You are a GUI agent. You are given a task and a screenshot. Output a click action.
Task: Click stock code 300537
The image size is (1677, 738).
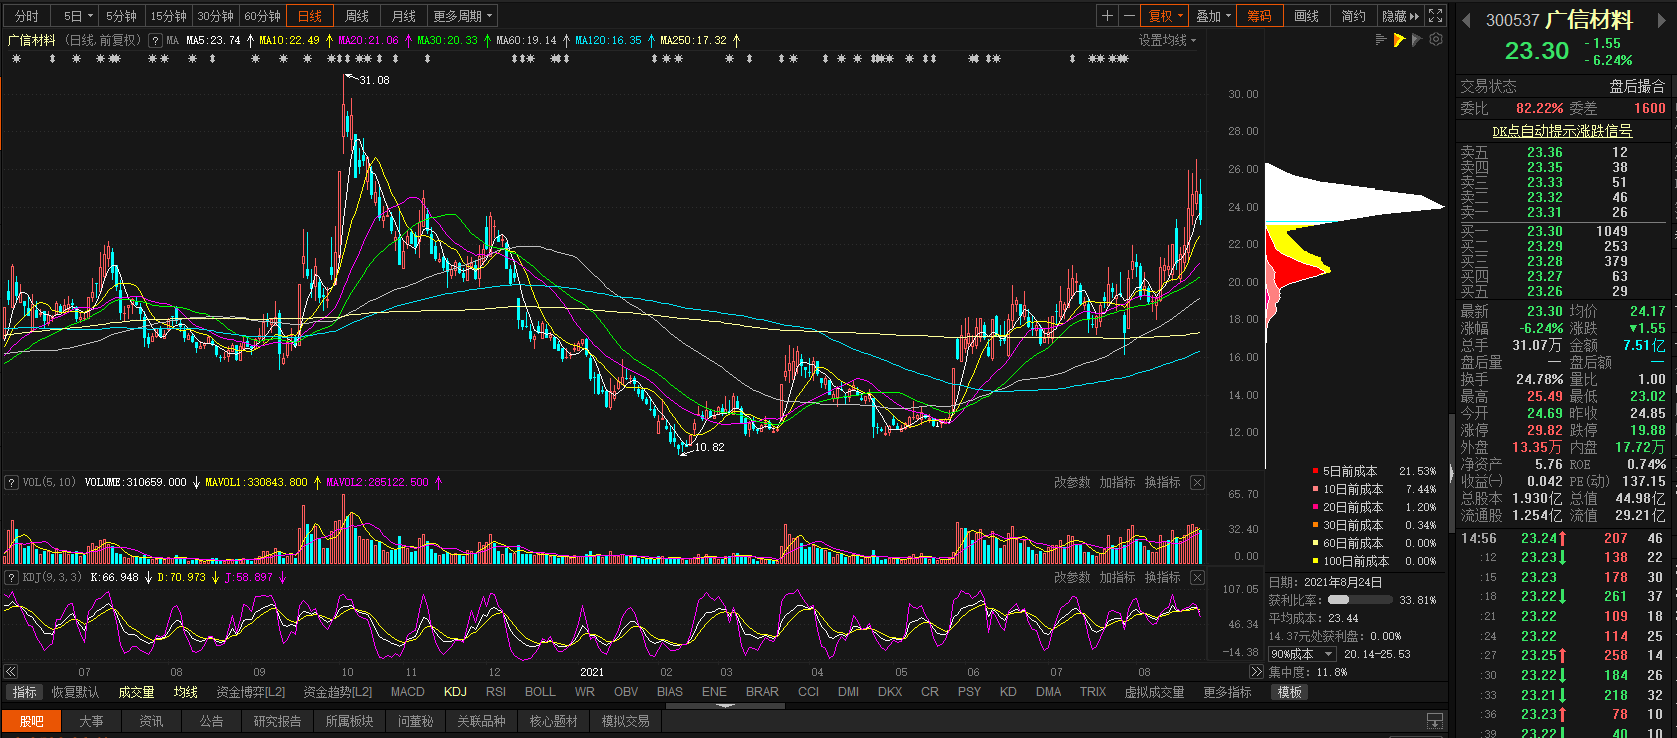[1512, 20]
